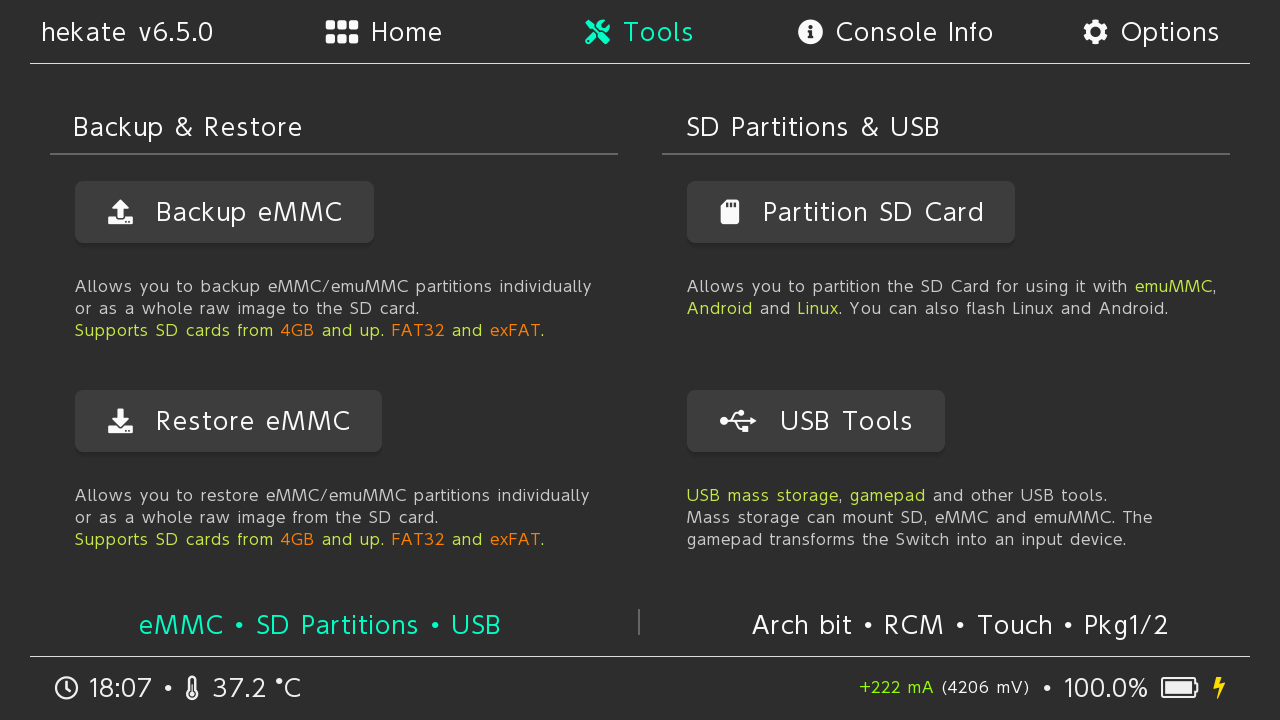
Task: Click the USB mass storage text
Action: point(762,495)
